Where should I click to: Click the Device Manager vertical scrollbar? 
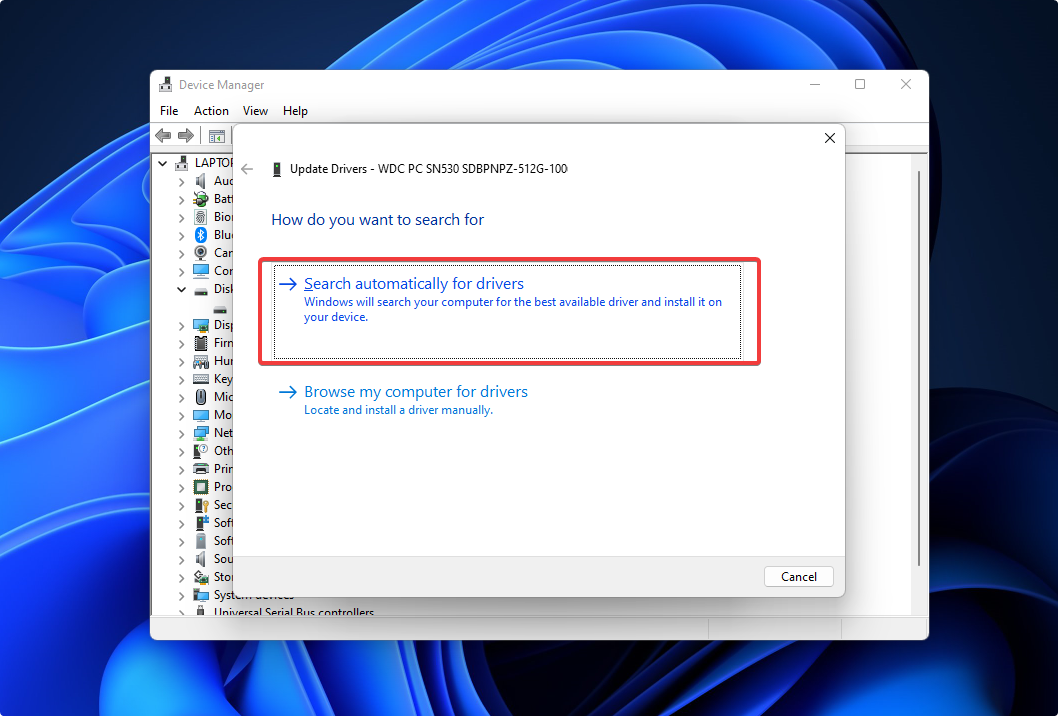pyautogui.click(x=919, y=368)
